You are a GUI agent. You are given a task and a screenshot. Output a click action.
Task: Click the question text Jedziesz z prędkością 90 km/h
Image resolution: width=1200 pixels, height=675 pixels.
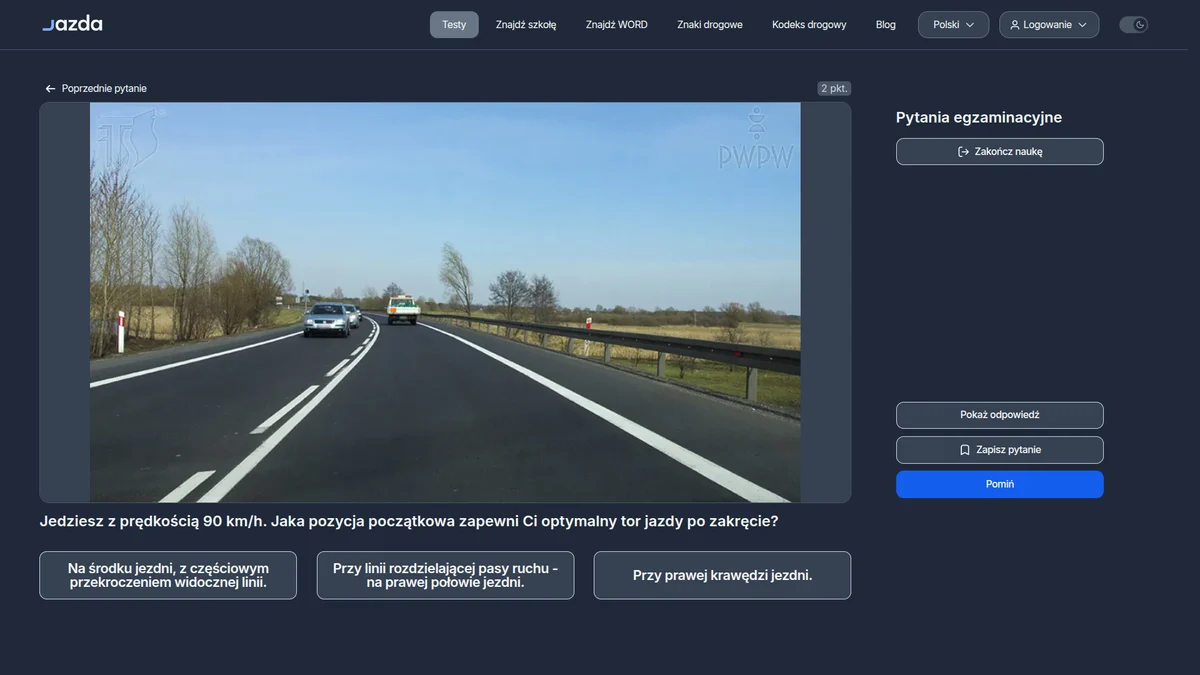409,522
